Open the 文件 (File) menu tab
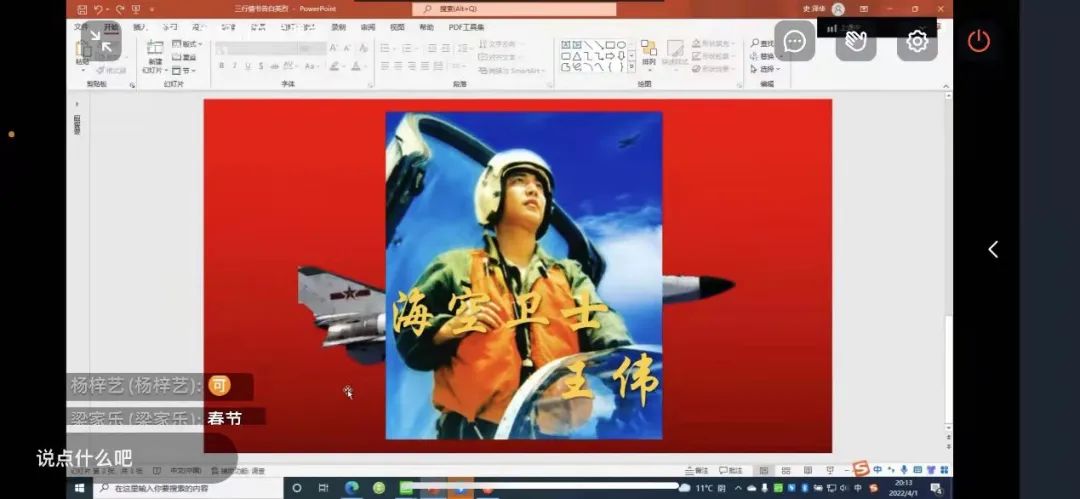 click(x=81, y=27)
